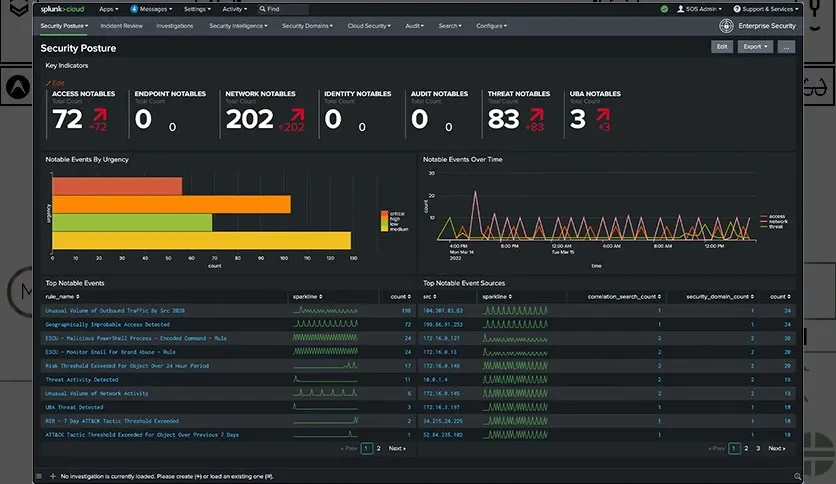Open 'ESCU - Monitor Email For Brand Abuse' rule
The width and height of the screenshot is (836, 484).
click(x=110, y=352)
